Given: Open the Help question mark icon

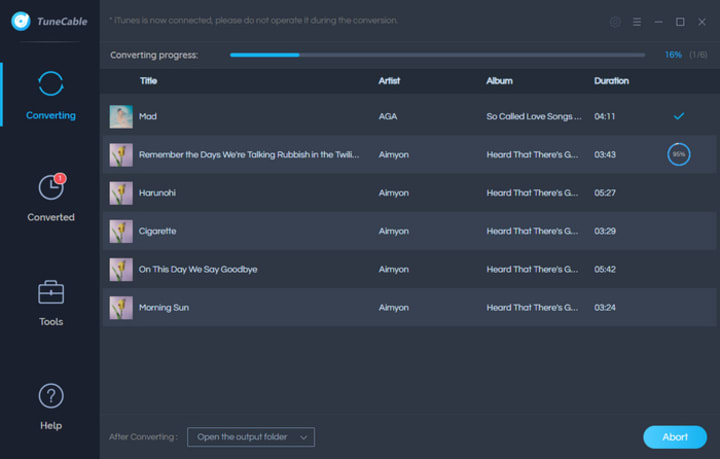Looking at the screenshot, I should pos(51,396).
